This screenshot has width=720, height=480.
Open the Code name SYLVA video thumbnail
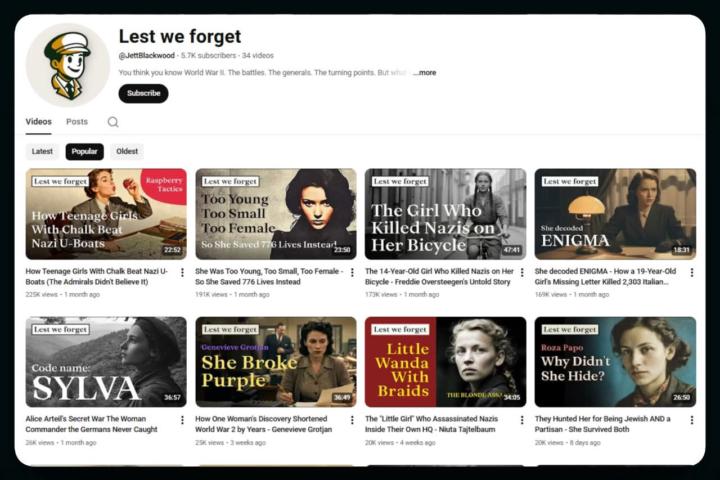click(x=106, y=362)
